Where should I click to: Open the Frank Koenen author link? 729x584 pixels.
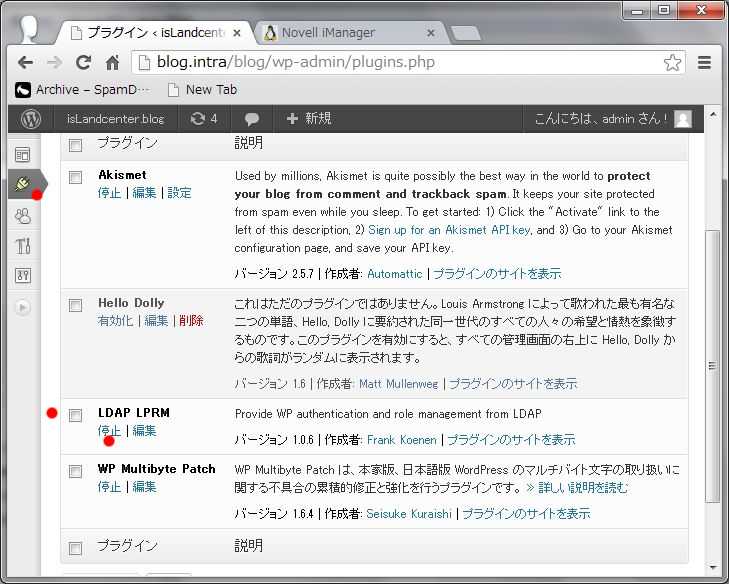402,439
